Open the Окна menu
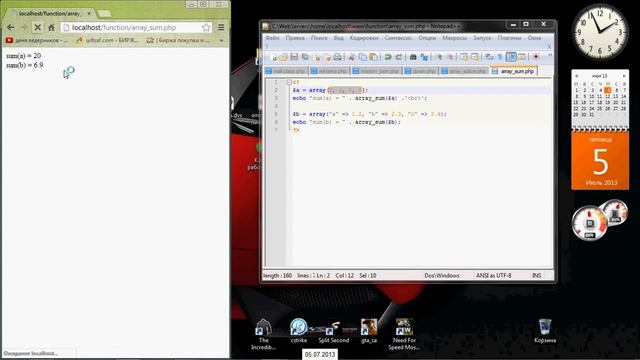Image resolution: width=640 pixels, height=360 pixels. pyautogui.click(x=534, y=38)
